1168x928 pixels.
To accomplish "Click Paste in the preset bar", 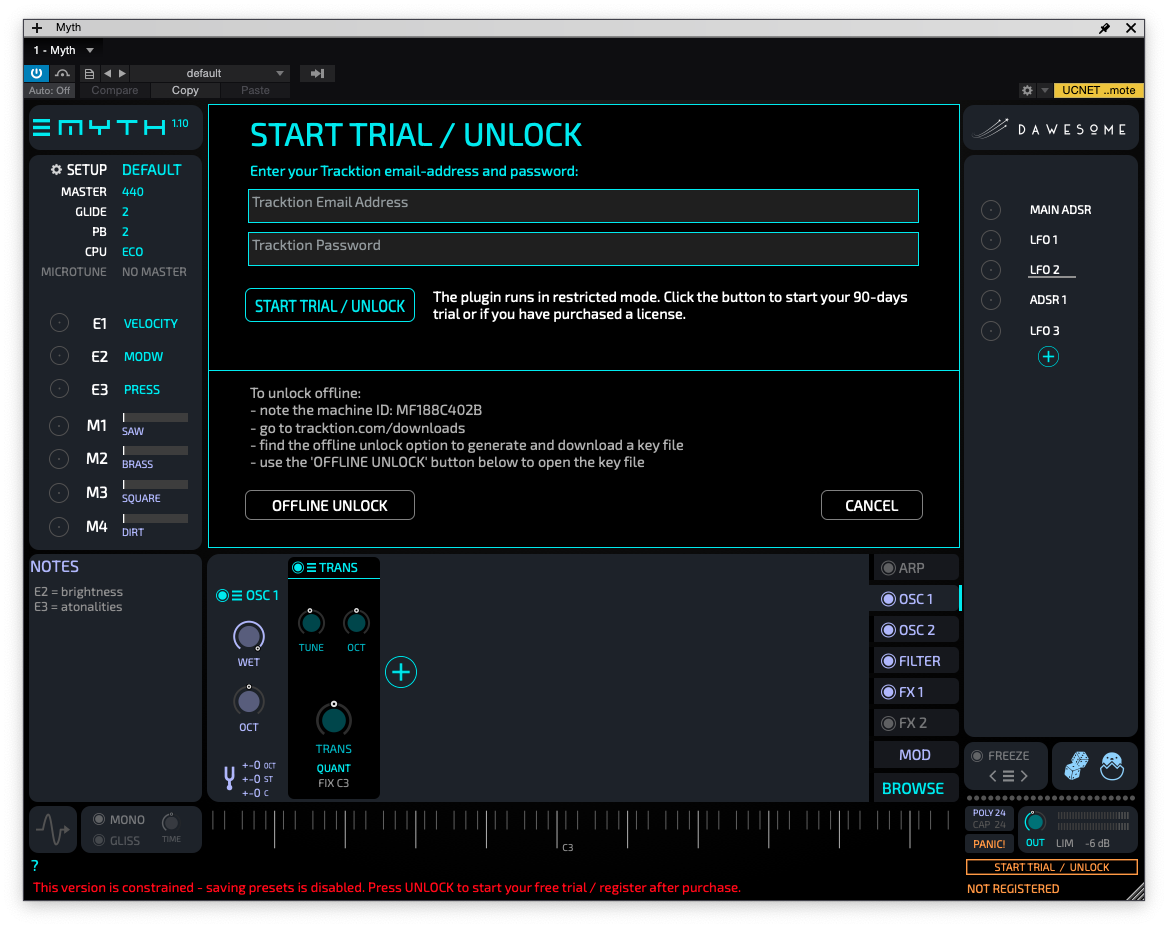I will (x=256, y=90).
